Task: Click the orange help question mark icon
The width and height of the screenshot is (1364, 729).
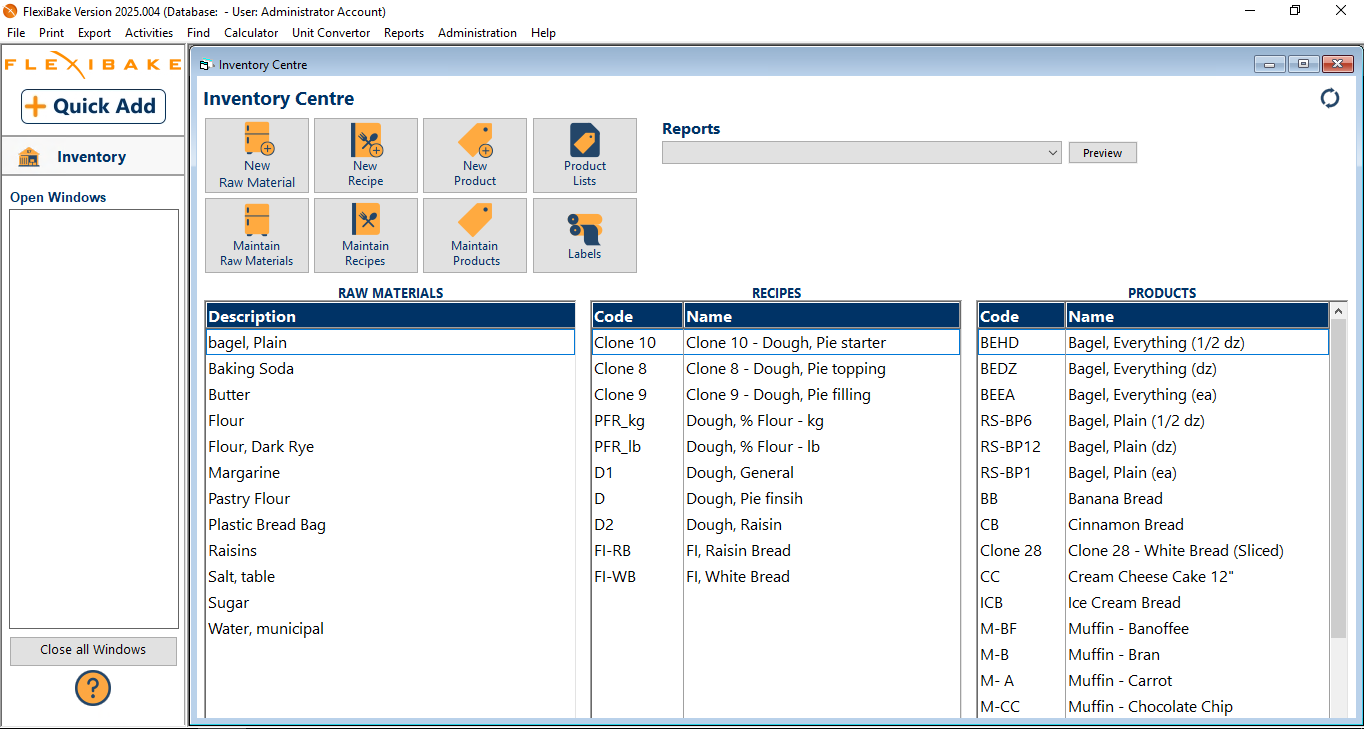Action: 93,688
